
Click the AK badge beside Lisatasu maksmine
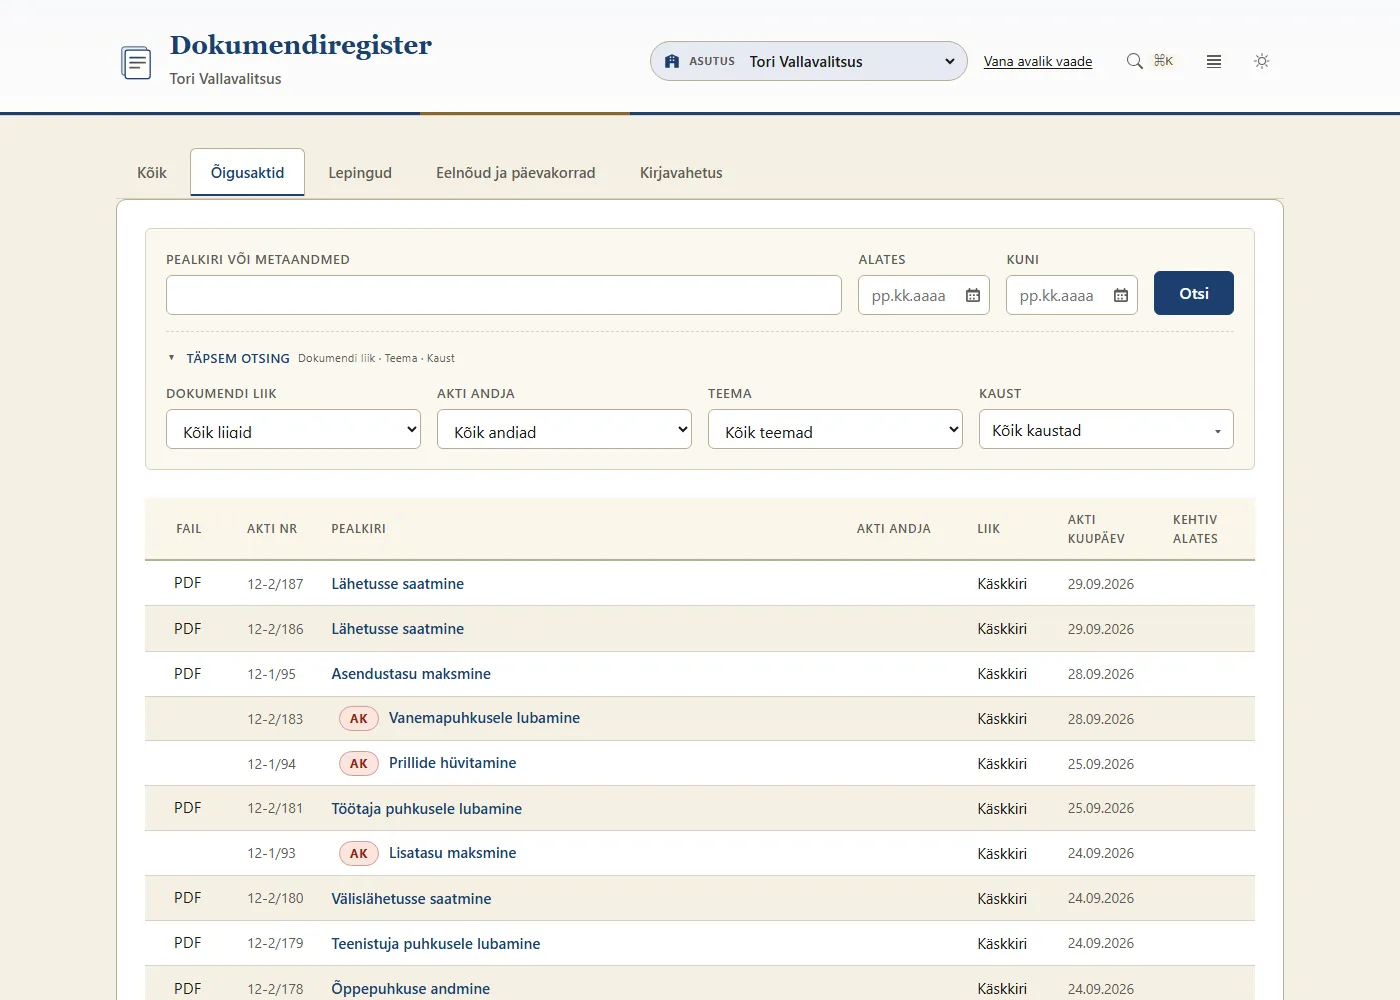pos(358,853)
